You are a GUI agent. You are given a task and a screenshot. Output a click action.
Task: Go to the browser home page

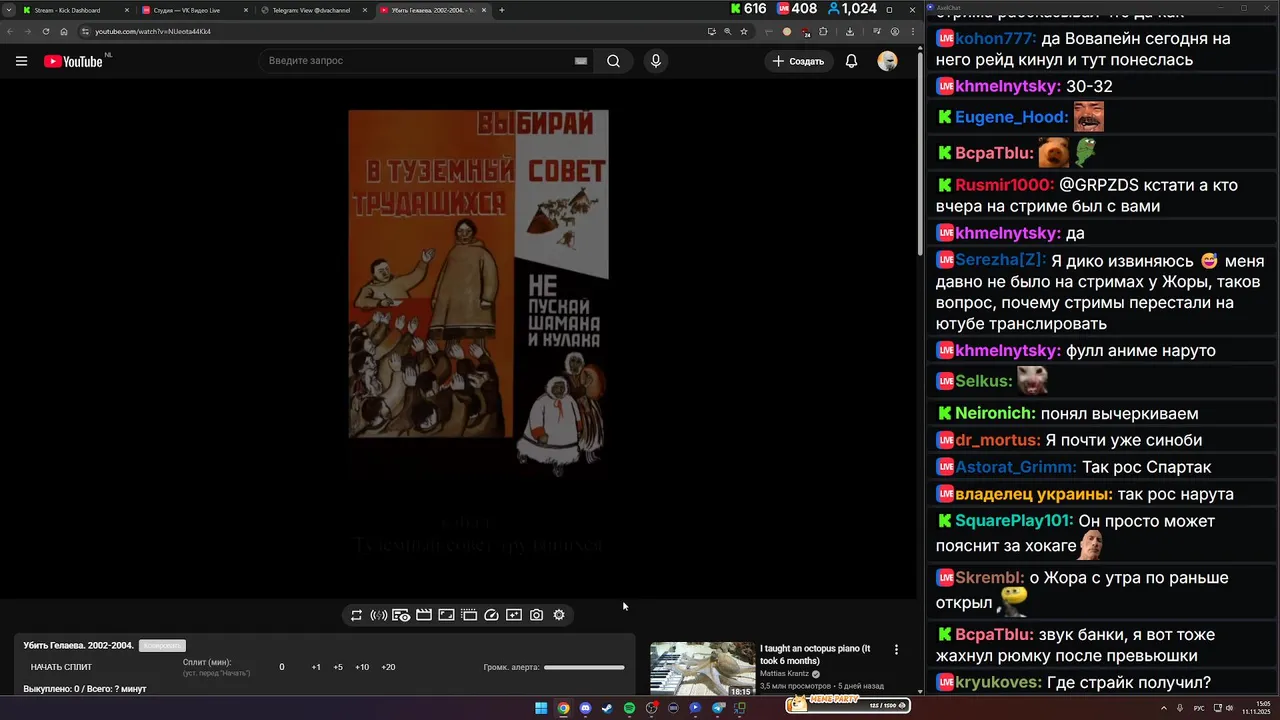tap(64, 31)
